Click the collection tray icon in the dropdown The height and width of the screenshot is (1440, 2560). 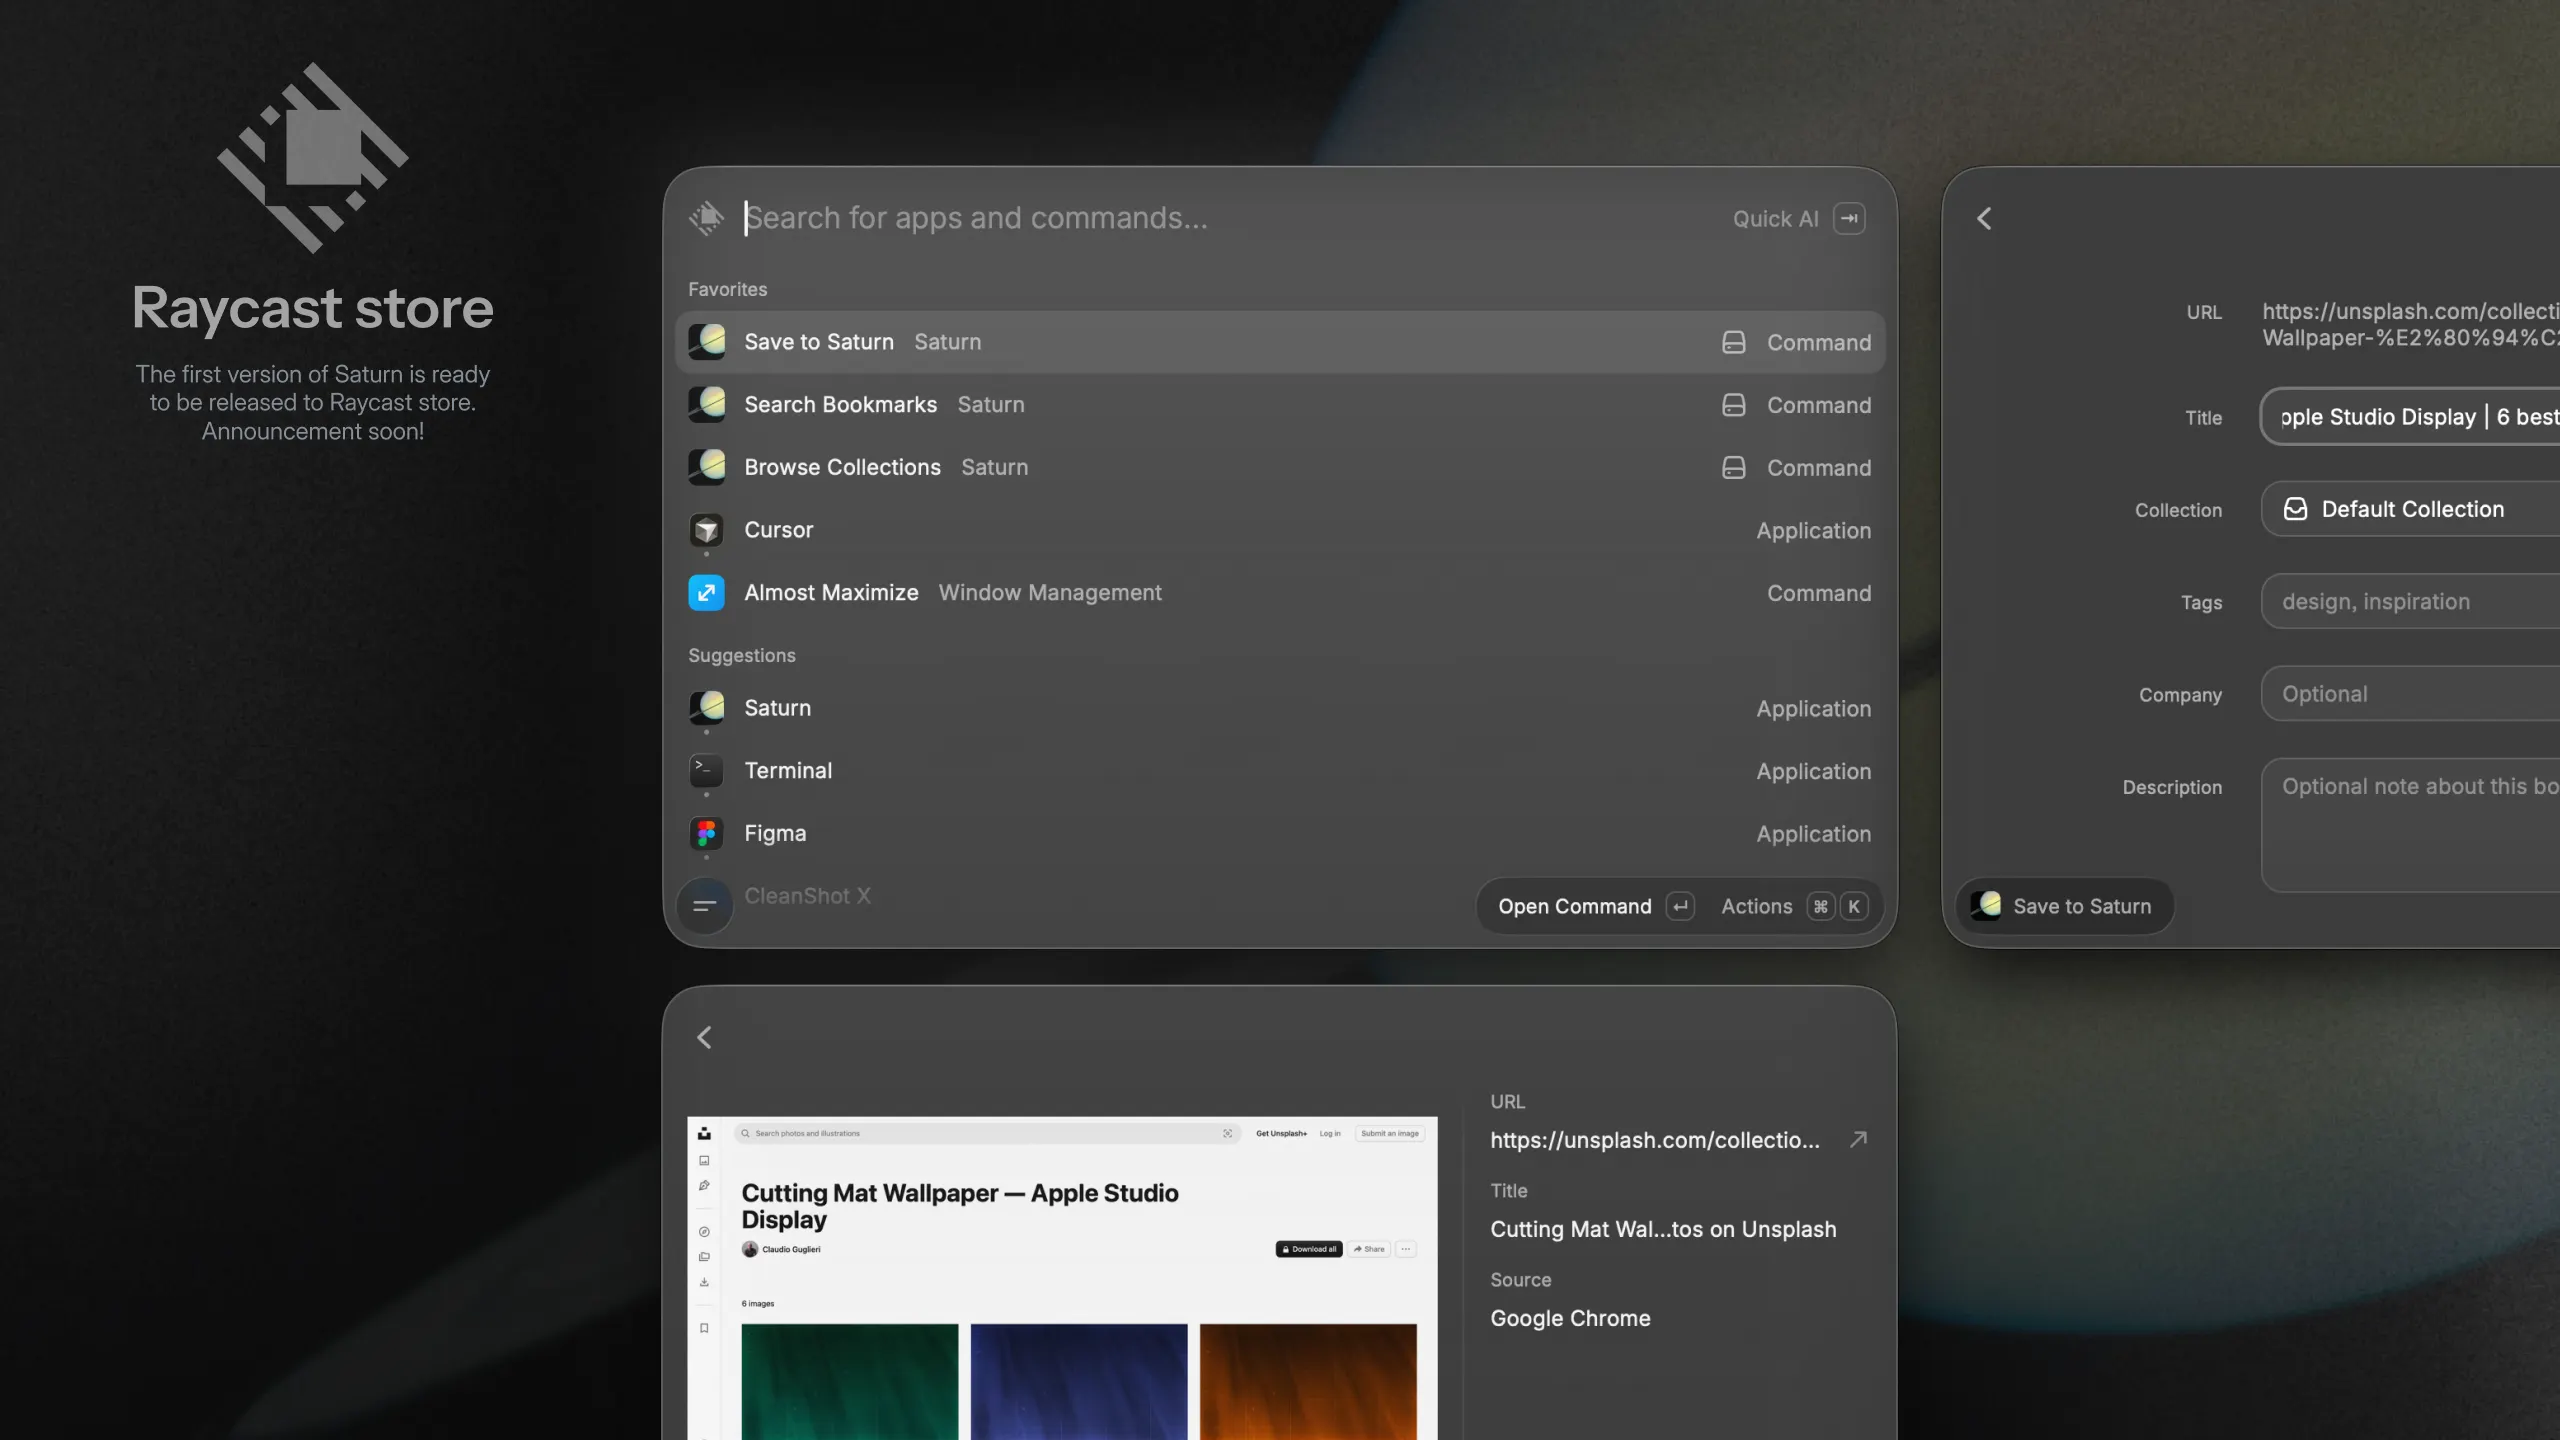pos(2296,509)
